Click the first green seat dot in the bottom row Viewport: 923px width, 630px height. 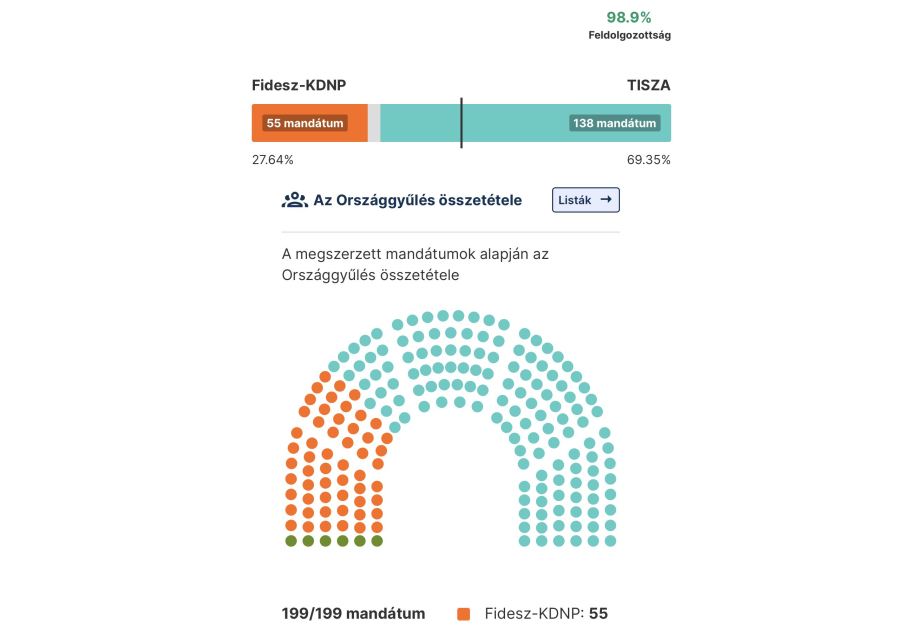tap(291, 541)
